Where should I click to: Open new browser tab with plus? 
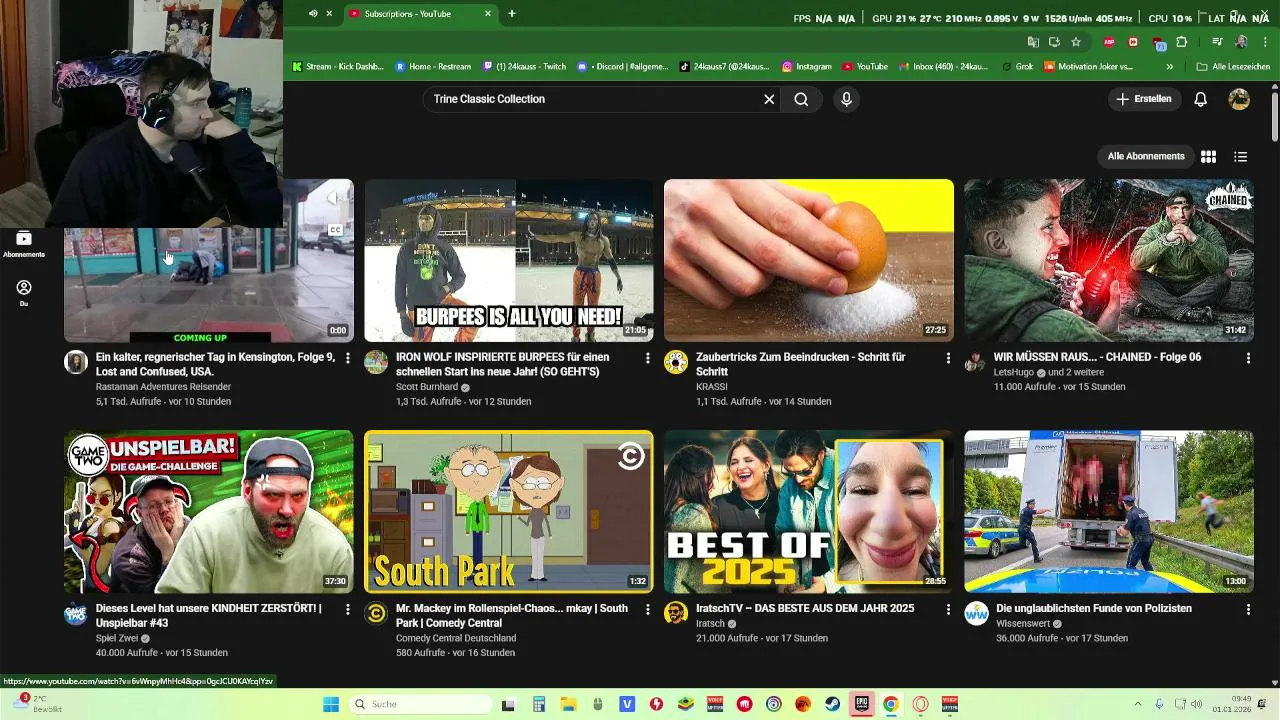512,14
